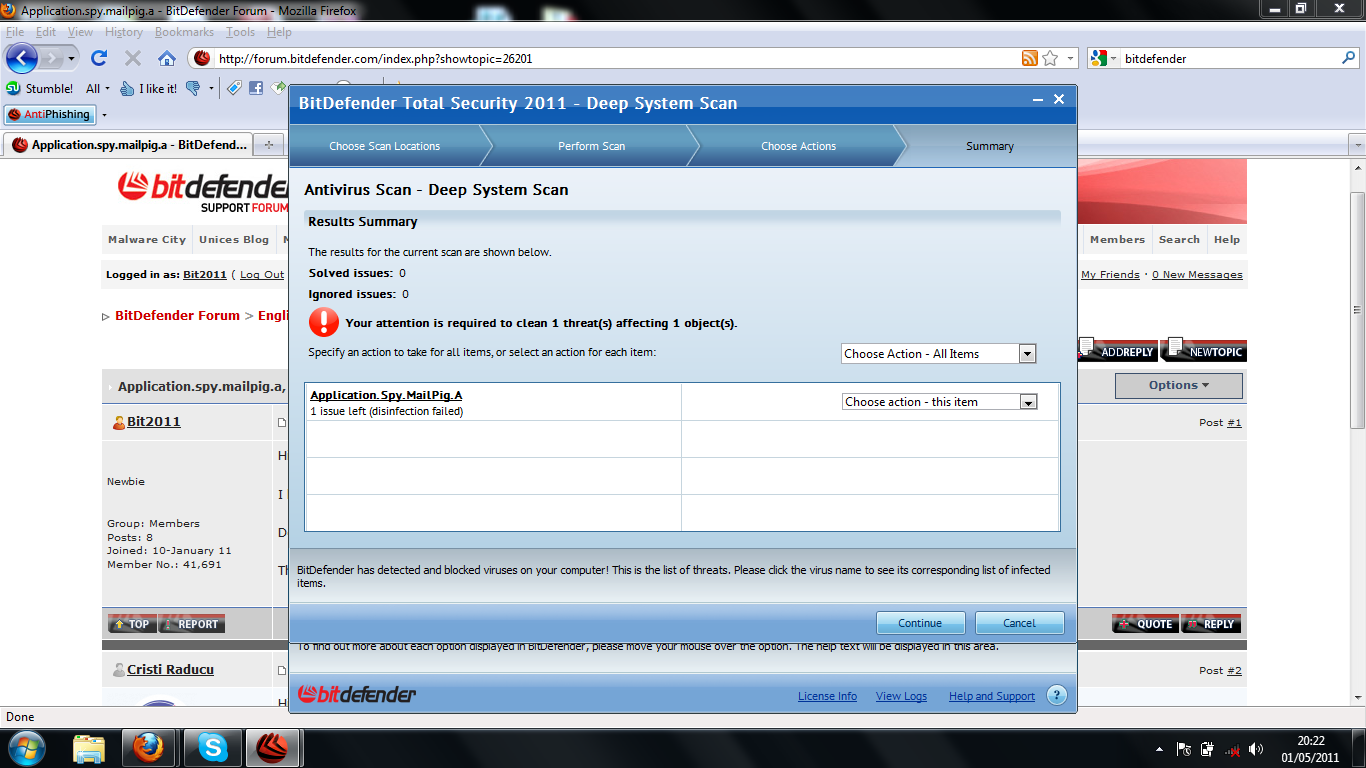Go to Firefox home page icon

[x=167, y=58]
